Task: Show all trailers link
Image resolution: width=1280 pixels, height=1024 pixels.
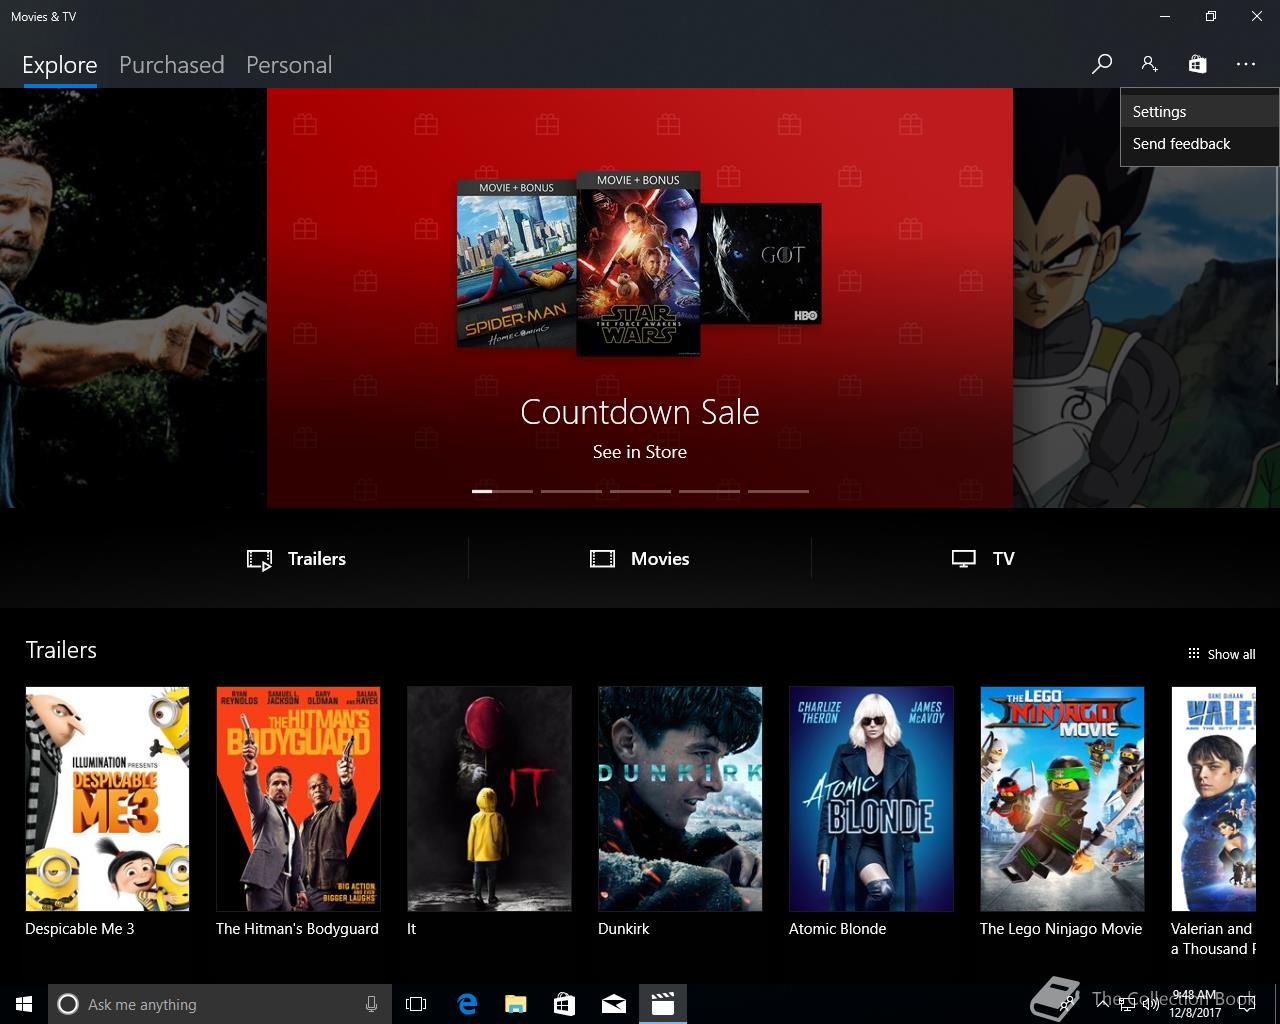Action: coord(1221,654)
